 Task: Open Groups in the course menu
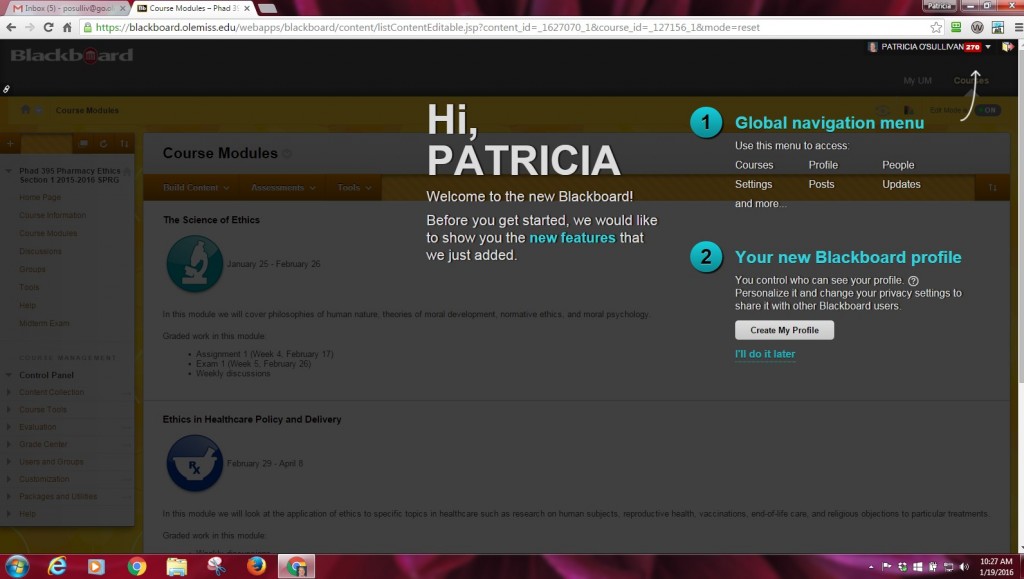[x=32, y=269]
